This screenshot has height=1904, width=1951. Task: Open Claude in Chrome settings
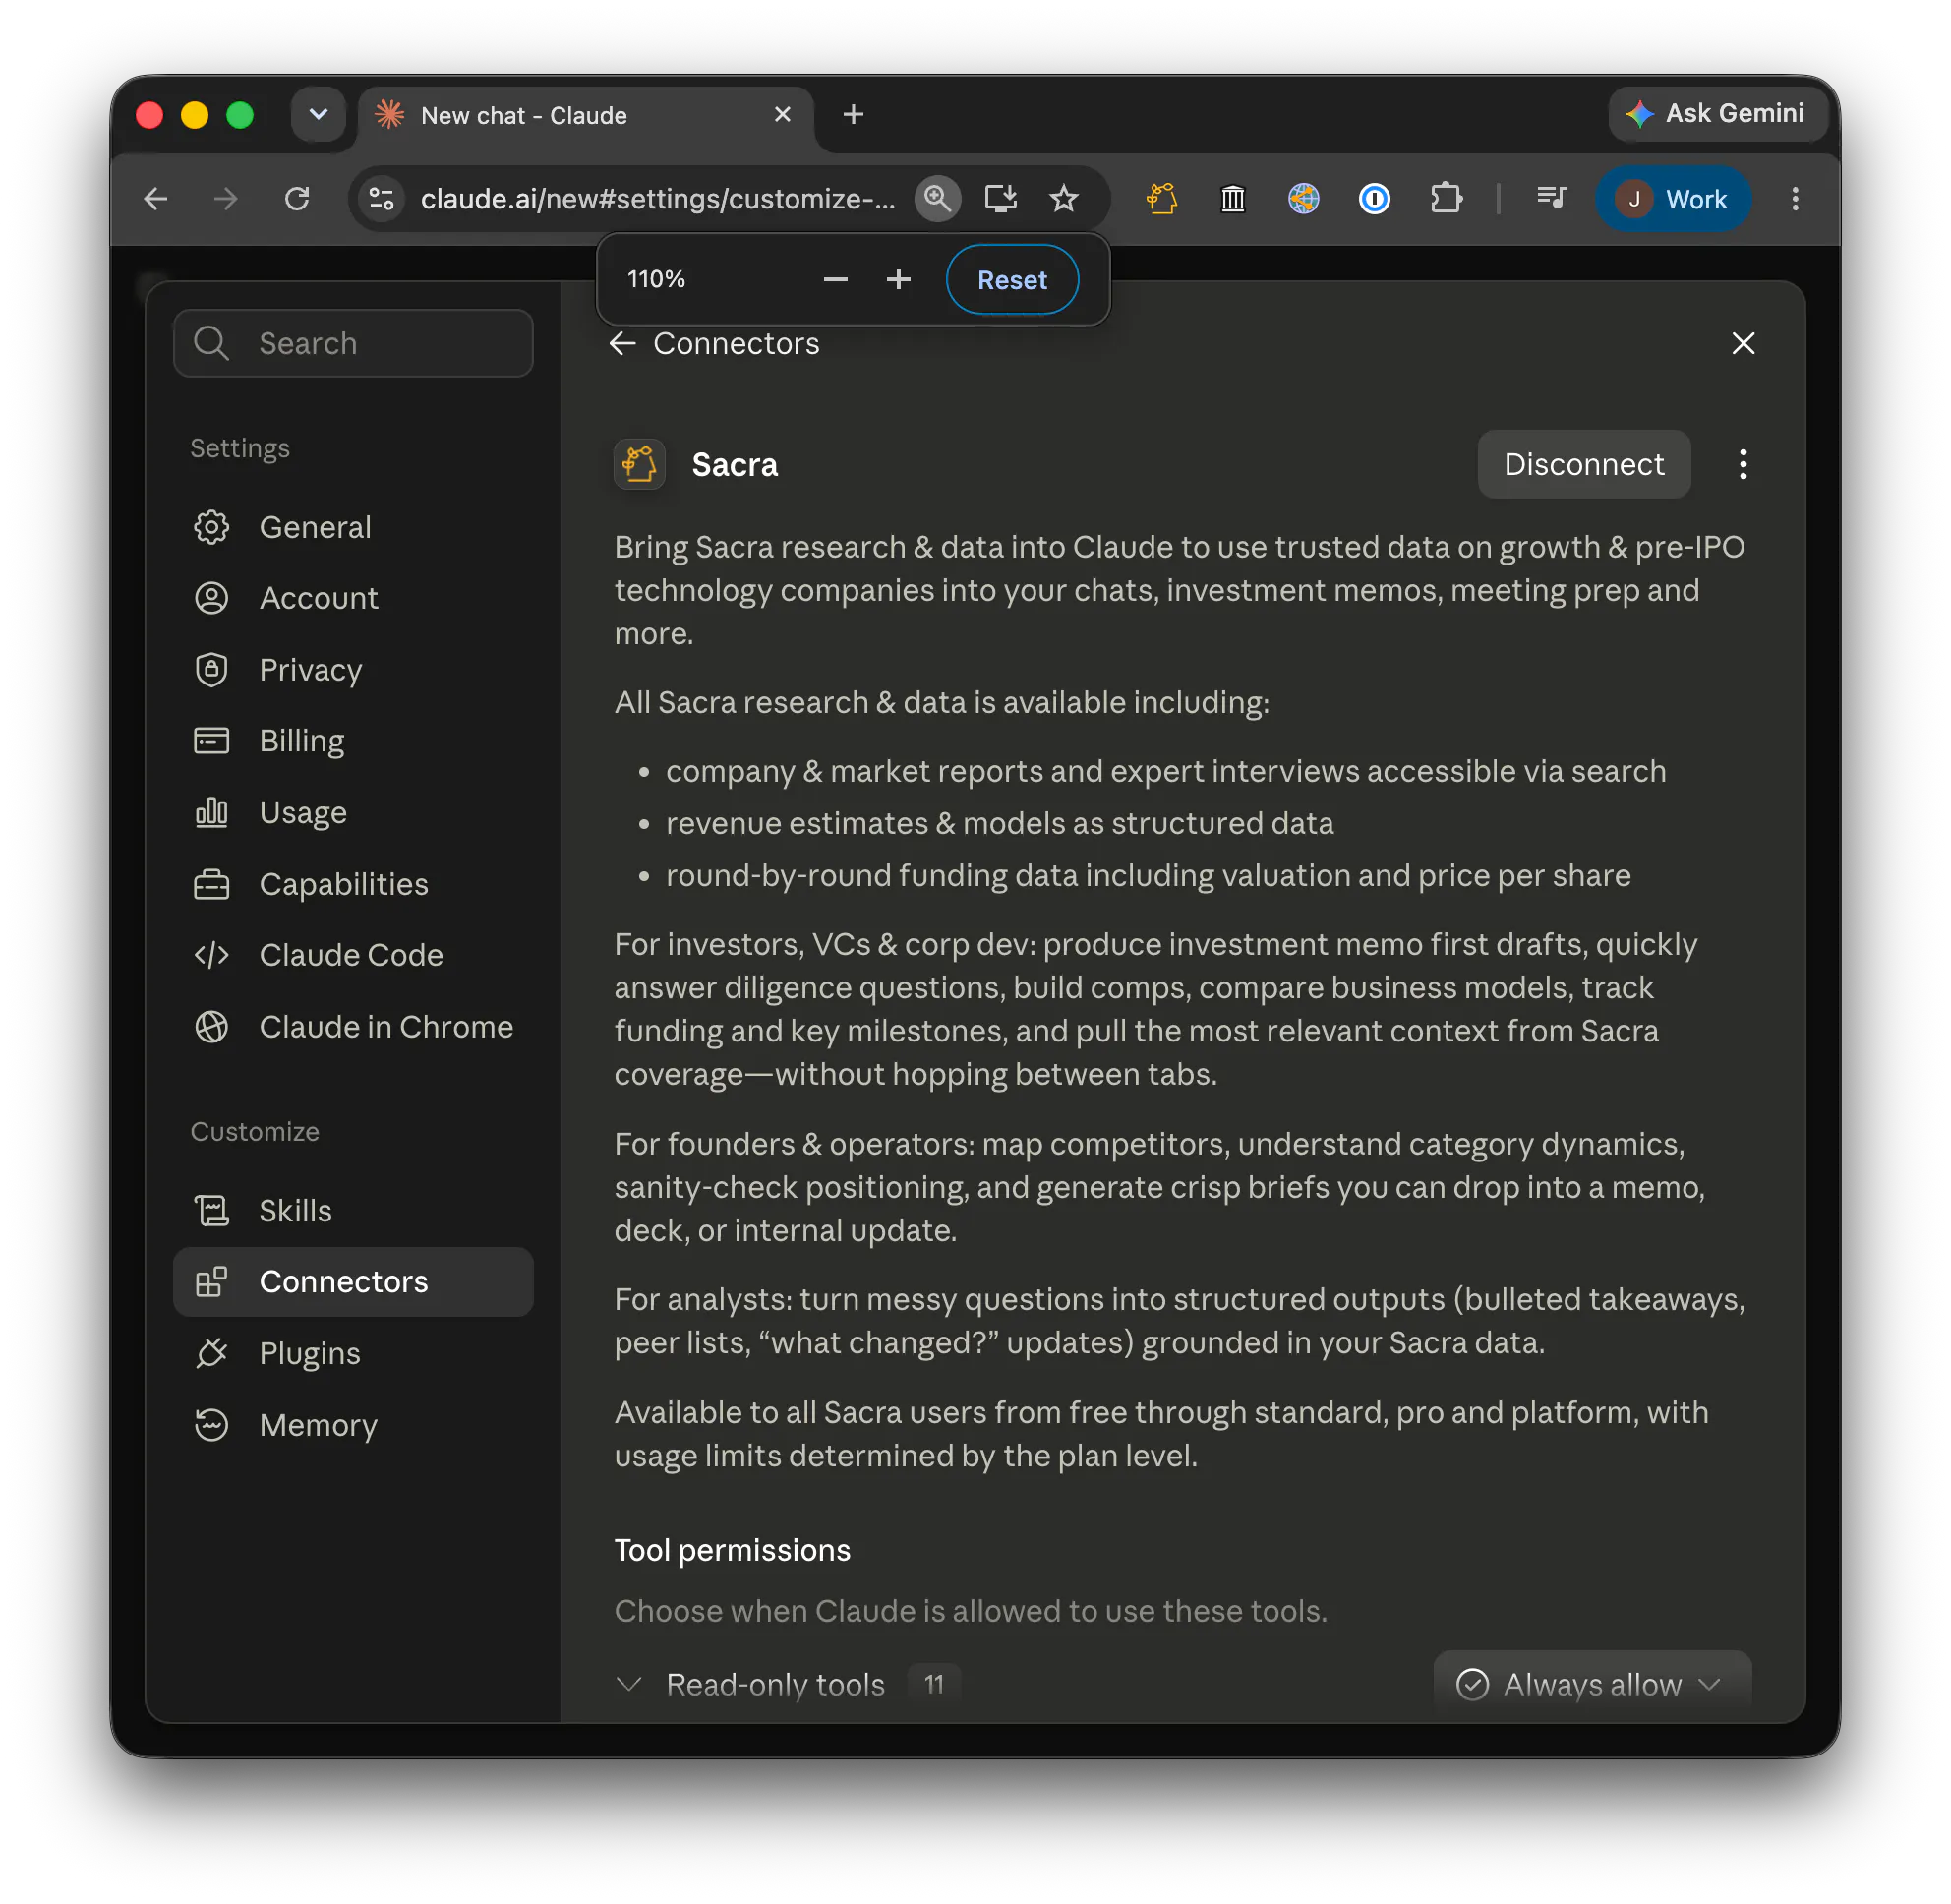353,1027
